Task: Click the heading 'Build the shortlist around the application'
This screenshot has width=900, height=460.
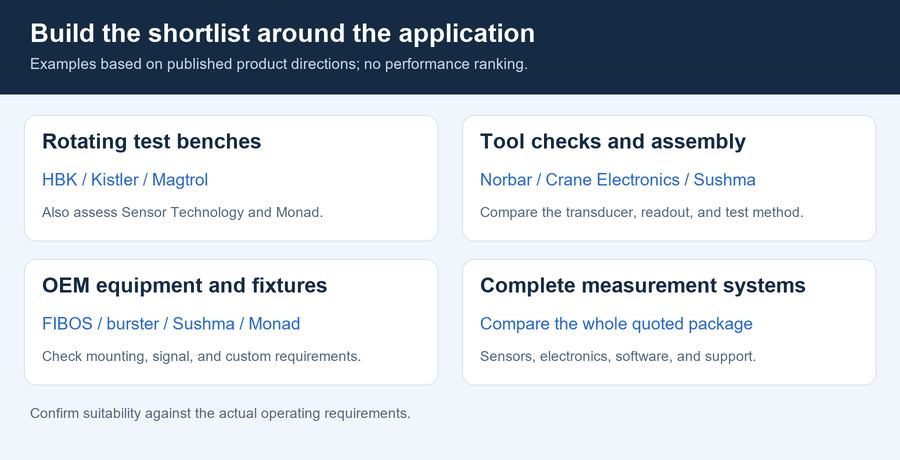Action: pos(282,33)
